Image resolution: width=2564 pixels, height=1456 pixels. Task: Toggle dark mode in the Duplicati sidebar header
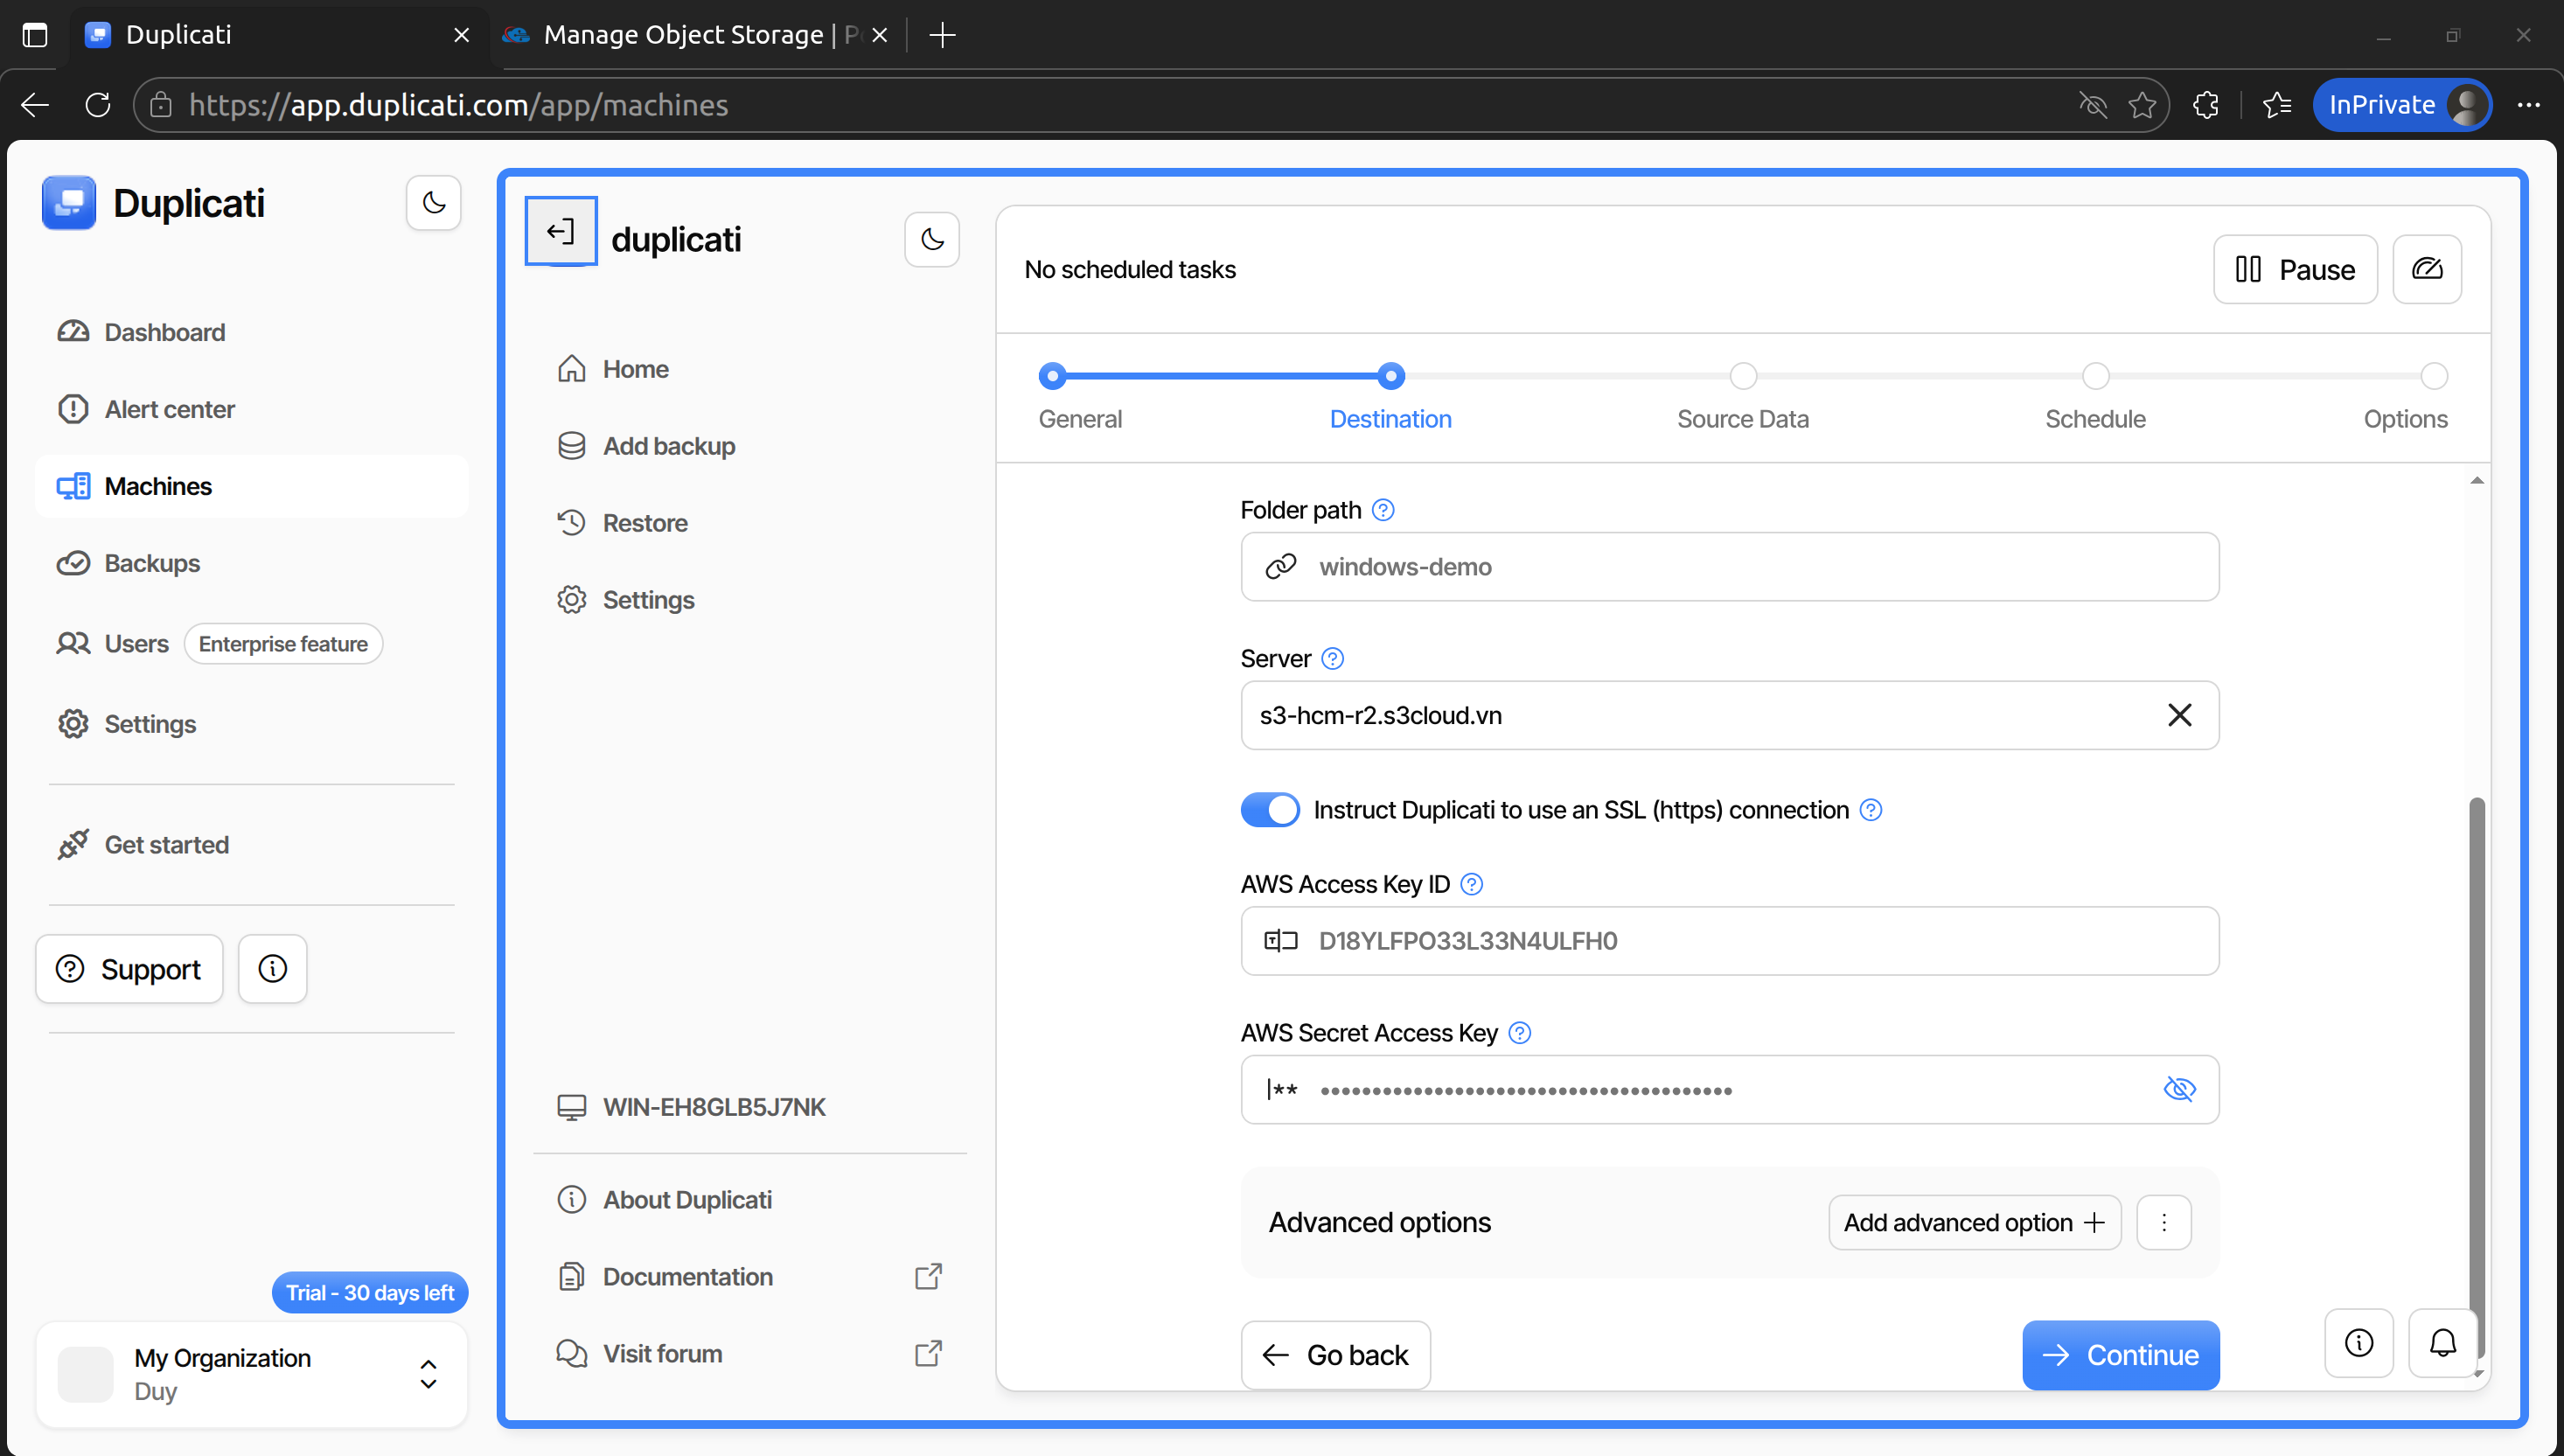433,203
